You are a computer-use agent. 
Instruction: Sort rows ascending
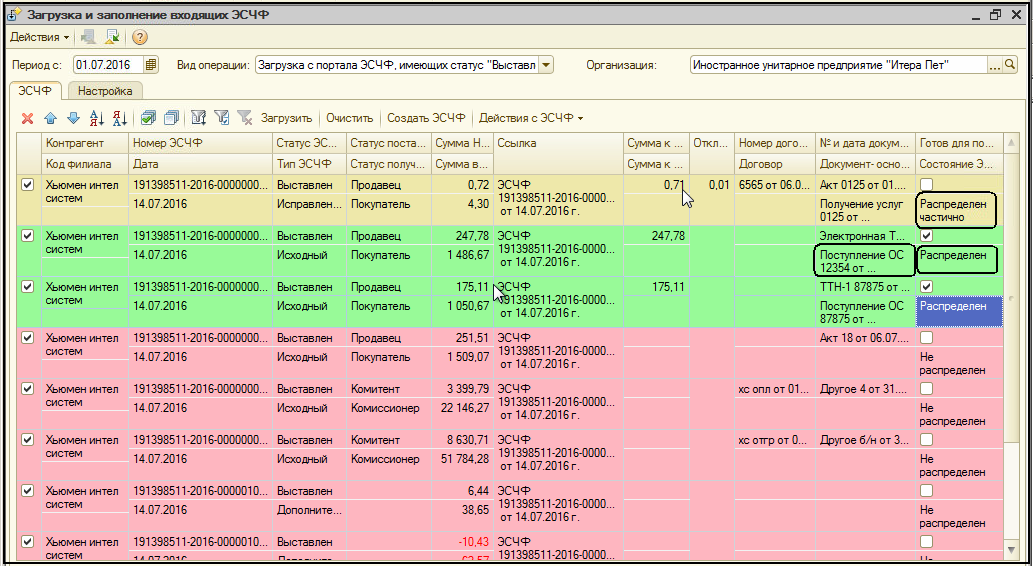(96, 118)
